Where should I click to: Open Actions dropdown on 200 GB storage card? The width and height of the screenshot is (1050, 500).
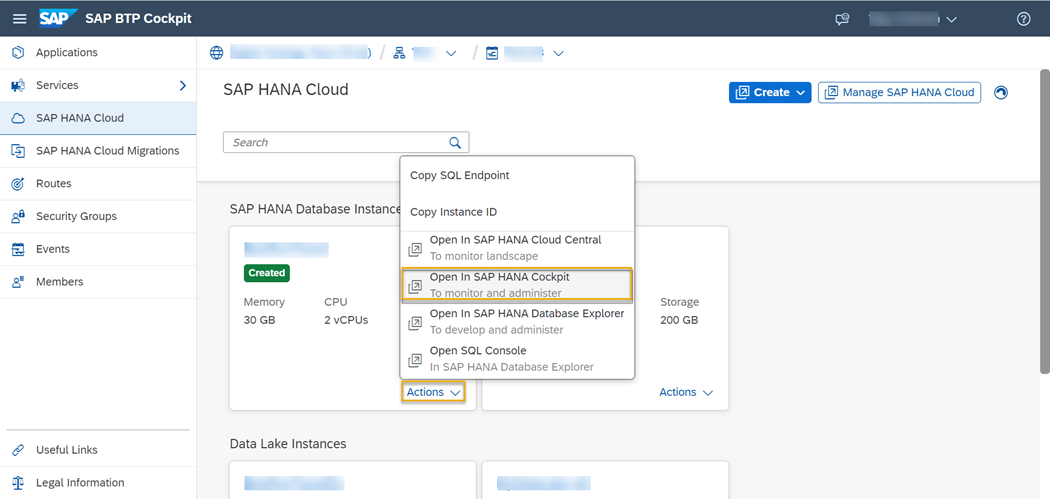(686, 392)
